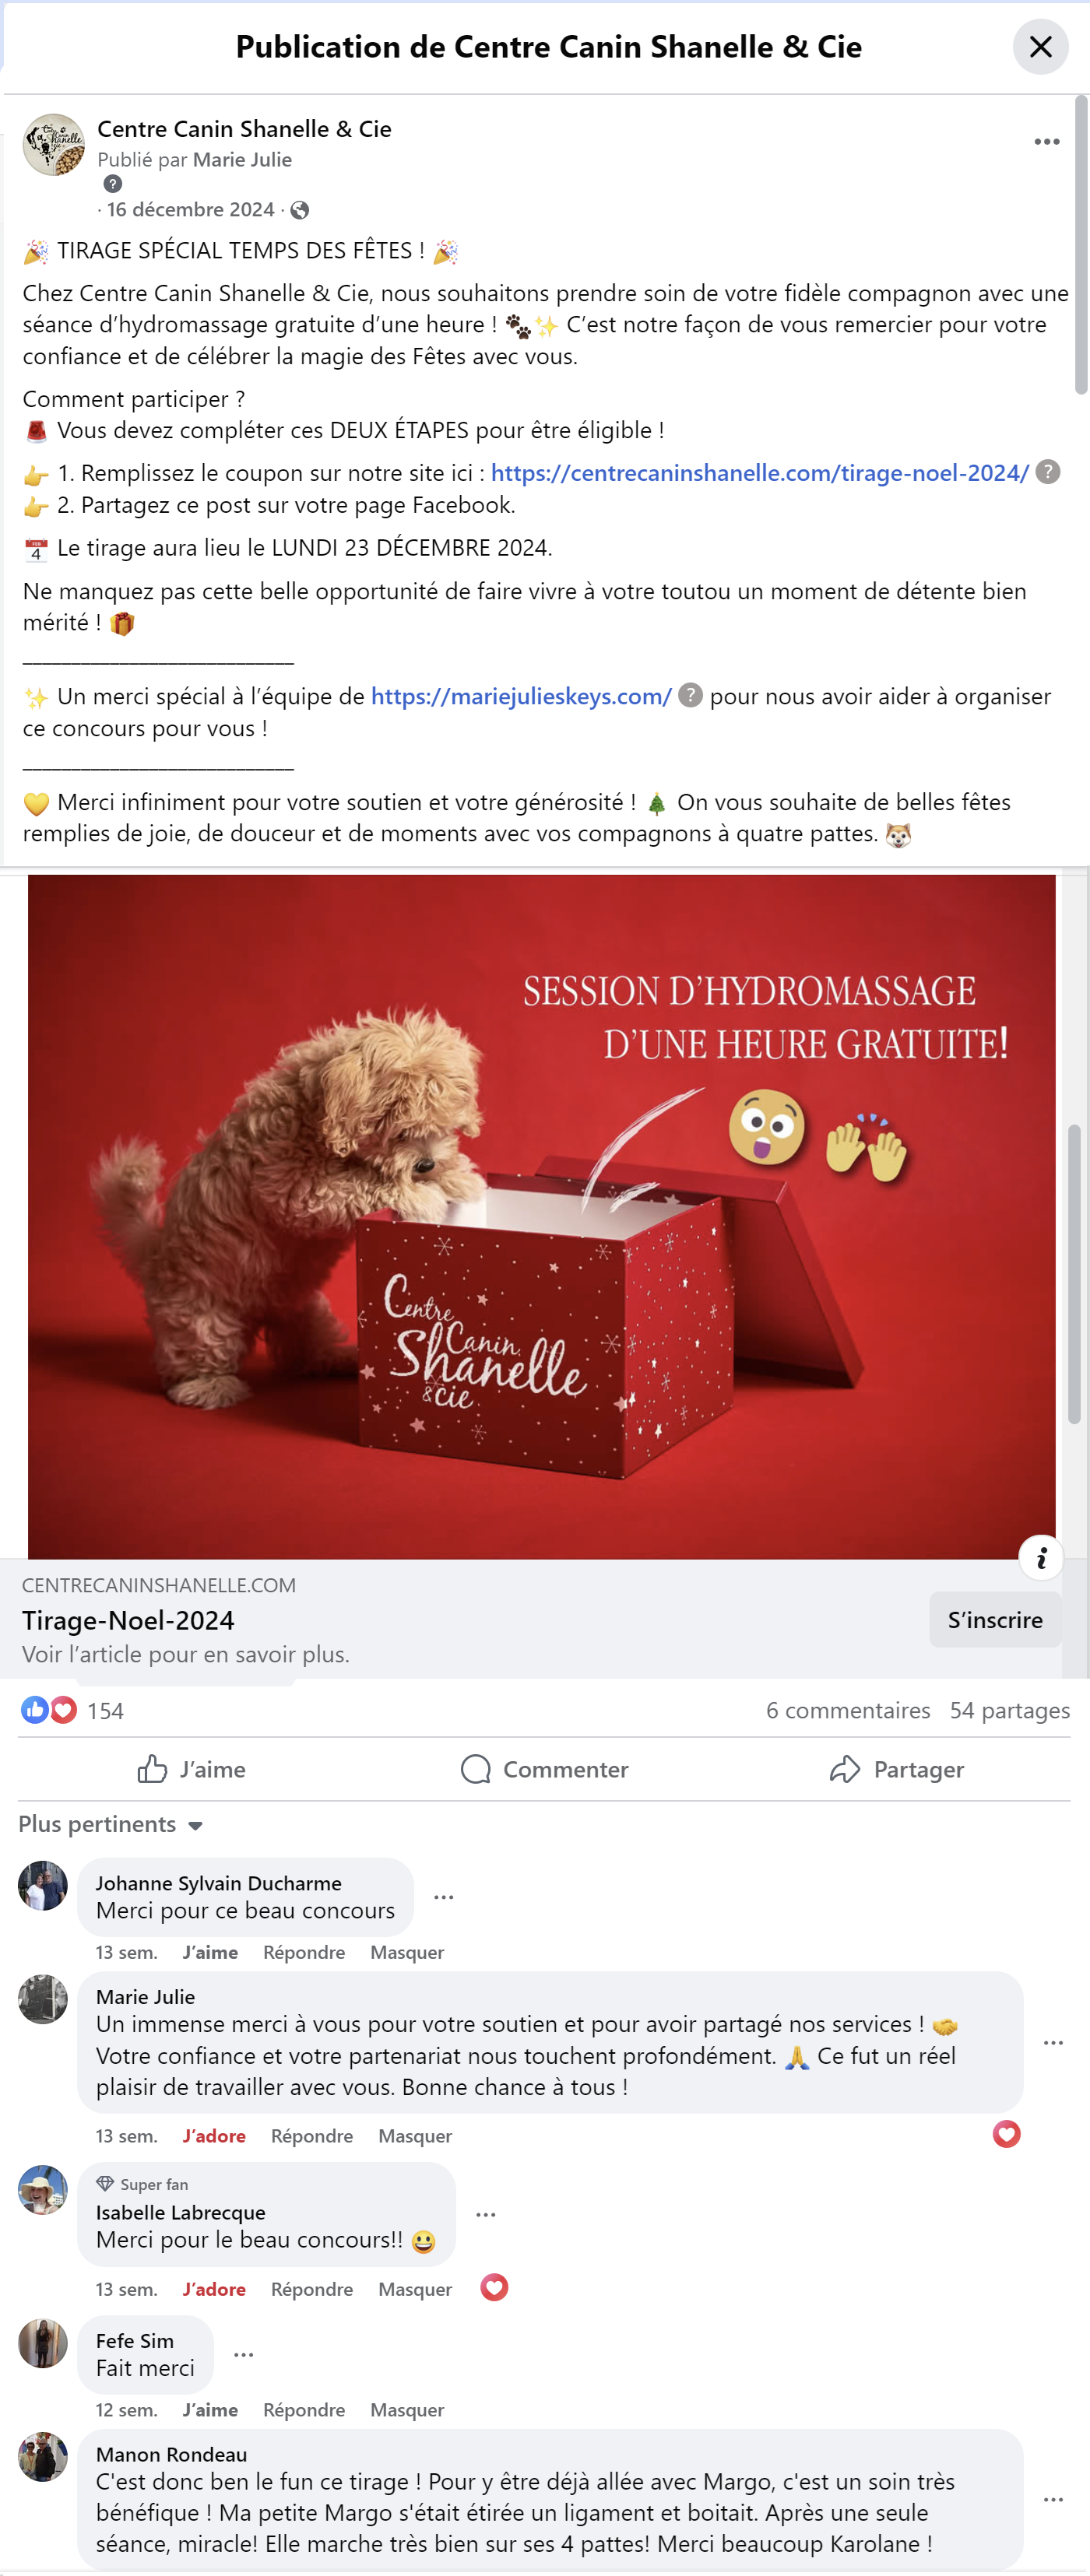Open post options three-dot menu
The image size is (1090, 2576).
coord(1046,142)
